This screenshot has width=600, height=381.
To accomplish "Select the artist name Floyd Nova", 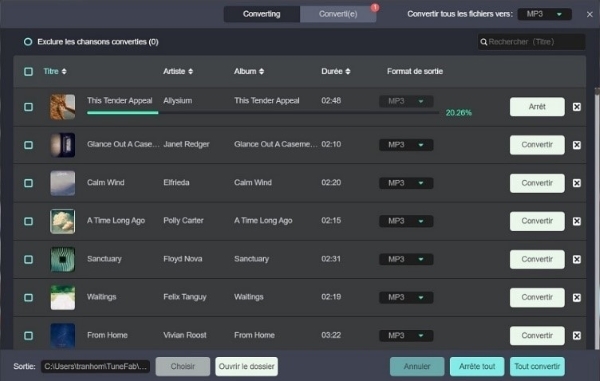I will [183, 259].
